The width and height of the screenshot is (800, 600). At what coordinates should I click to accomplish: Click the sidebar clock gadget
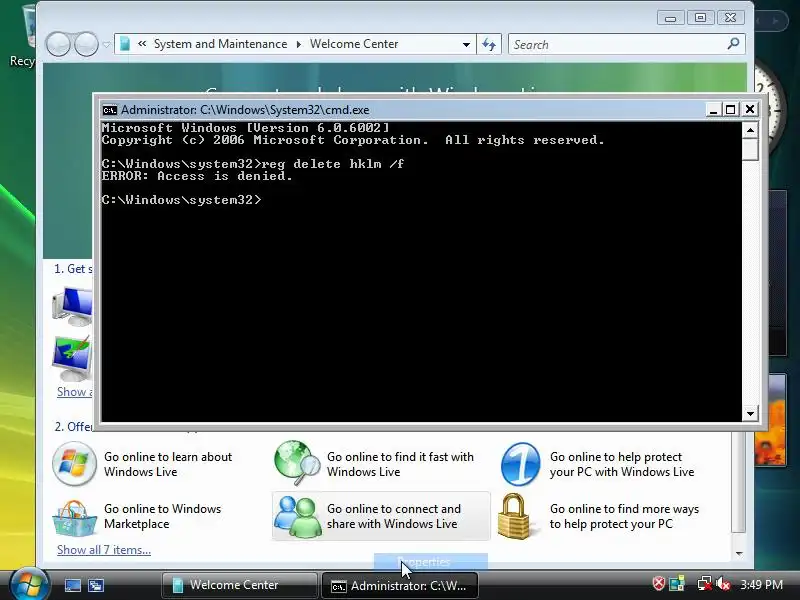[x=768, y=112]
